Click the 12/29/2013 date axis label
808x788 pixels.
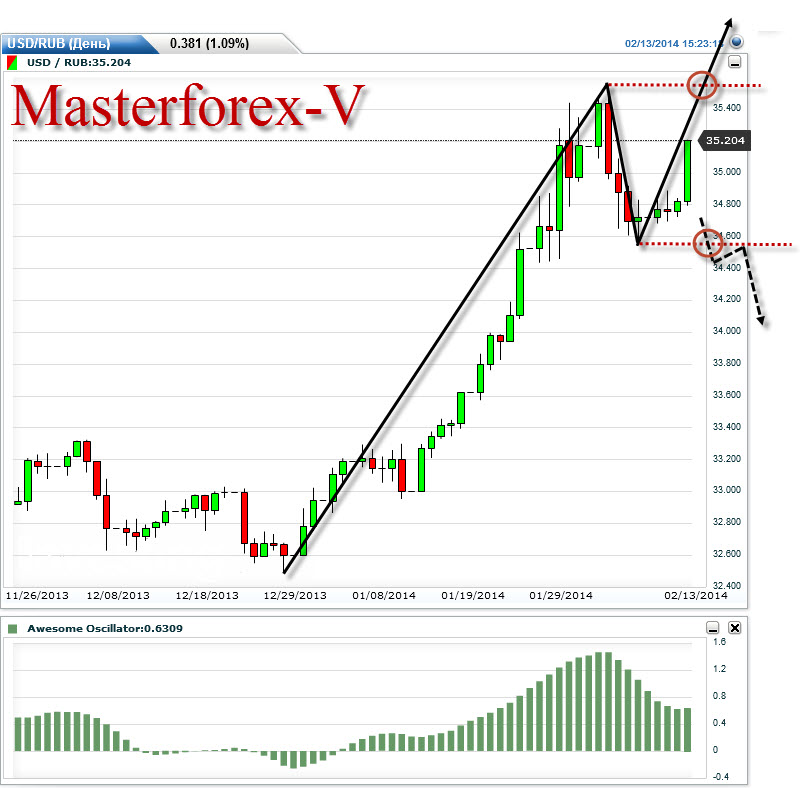coord(295,596)
